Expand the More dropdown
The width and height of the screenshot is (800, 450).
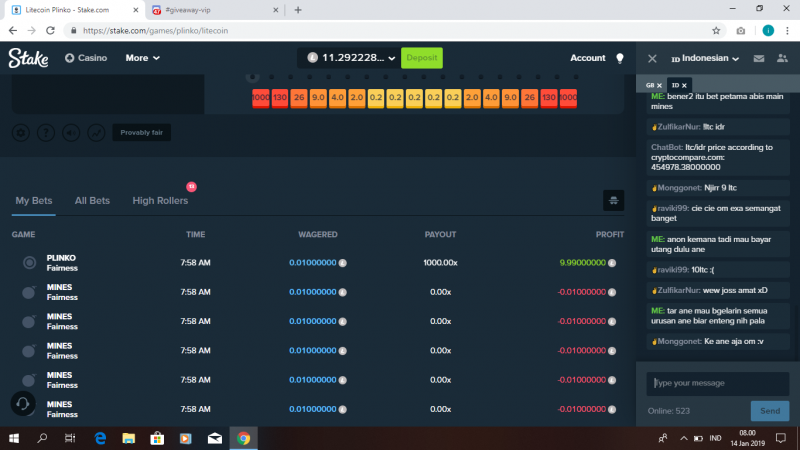(142, 58)
